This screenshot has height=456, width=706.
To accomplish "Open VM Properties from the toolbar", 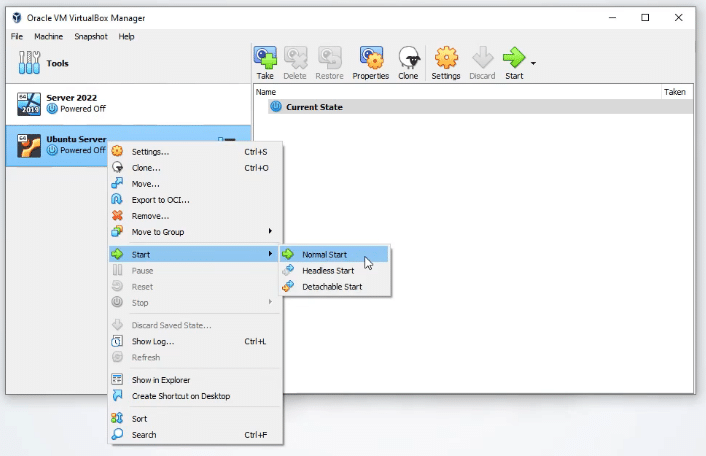I will pos(370,62).
